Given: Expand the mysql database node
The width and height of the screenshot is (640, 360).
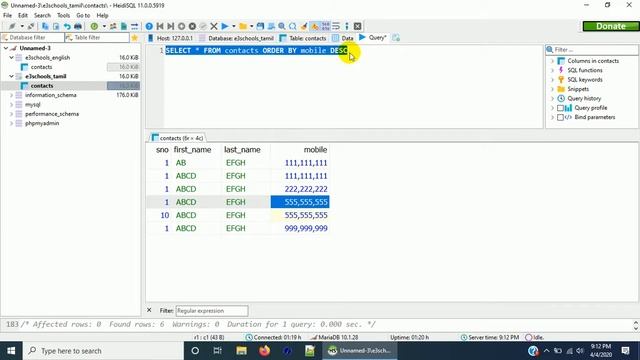Looking at the screenshot, I should 12,104.
